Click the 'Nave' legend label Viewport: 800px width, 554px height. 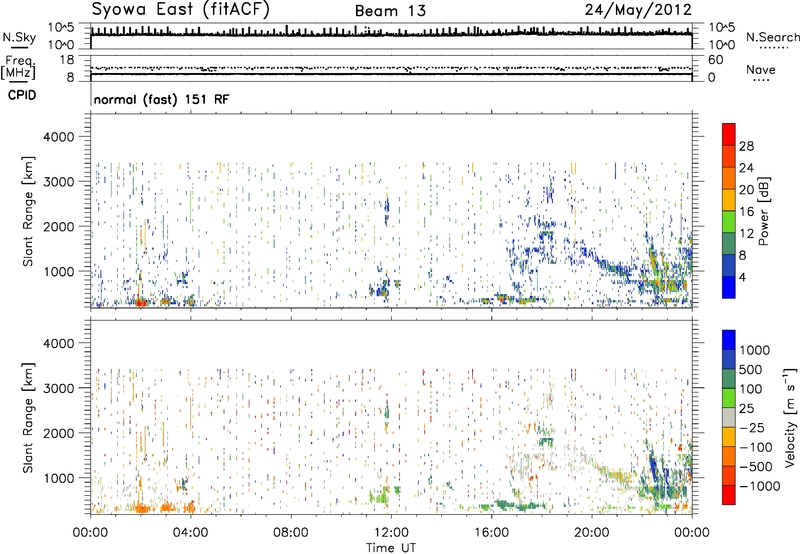click(x=761, y=70)
